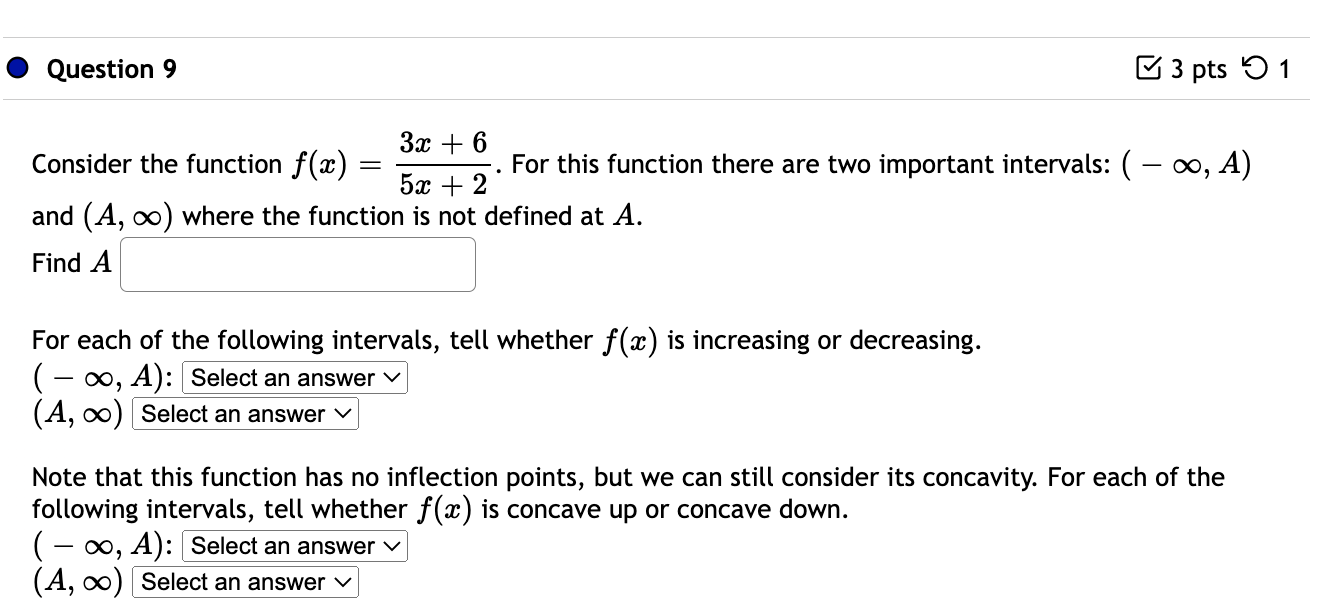Open the concavity dropdown for interval (A, ∞)
This screenshot has width=1338, height=616.
[x=244, y=582]
